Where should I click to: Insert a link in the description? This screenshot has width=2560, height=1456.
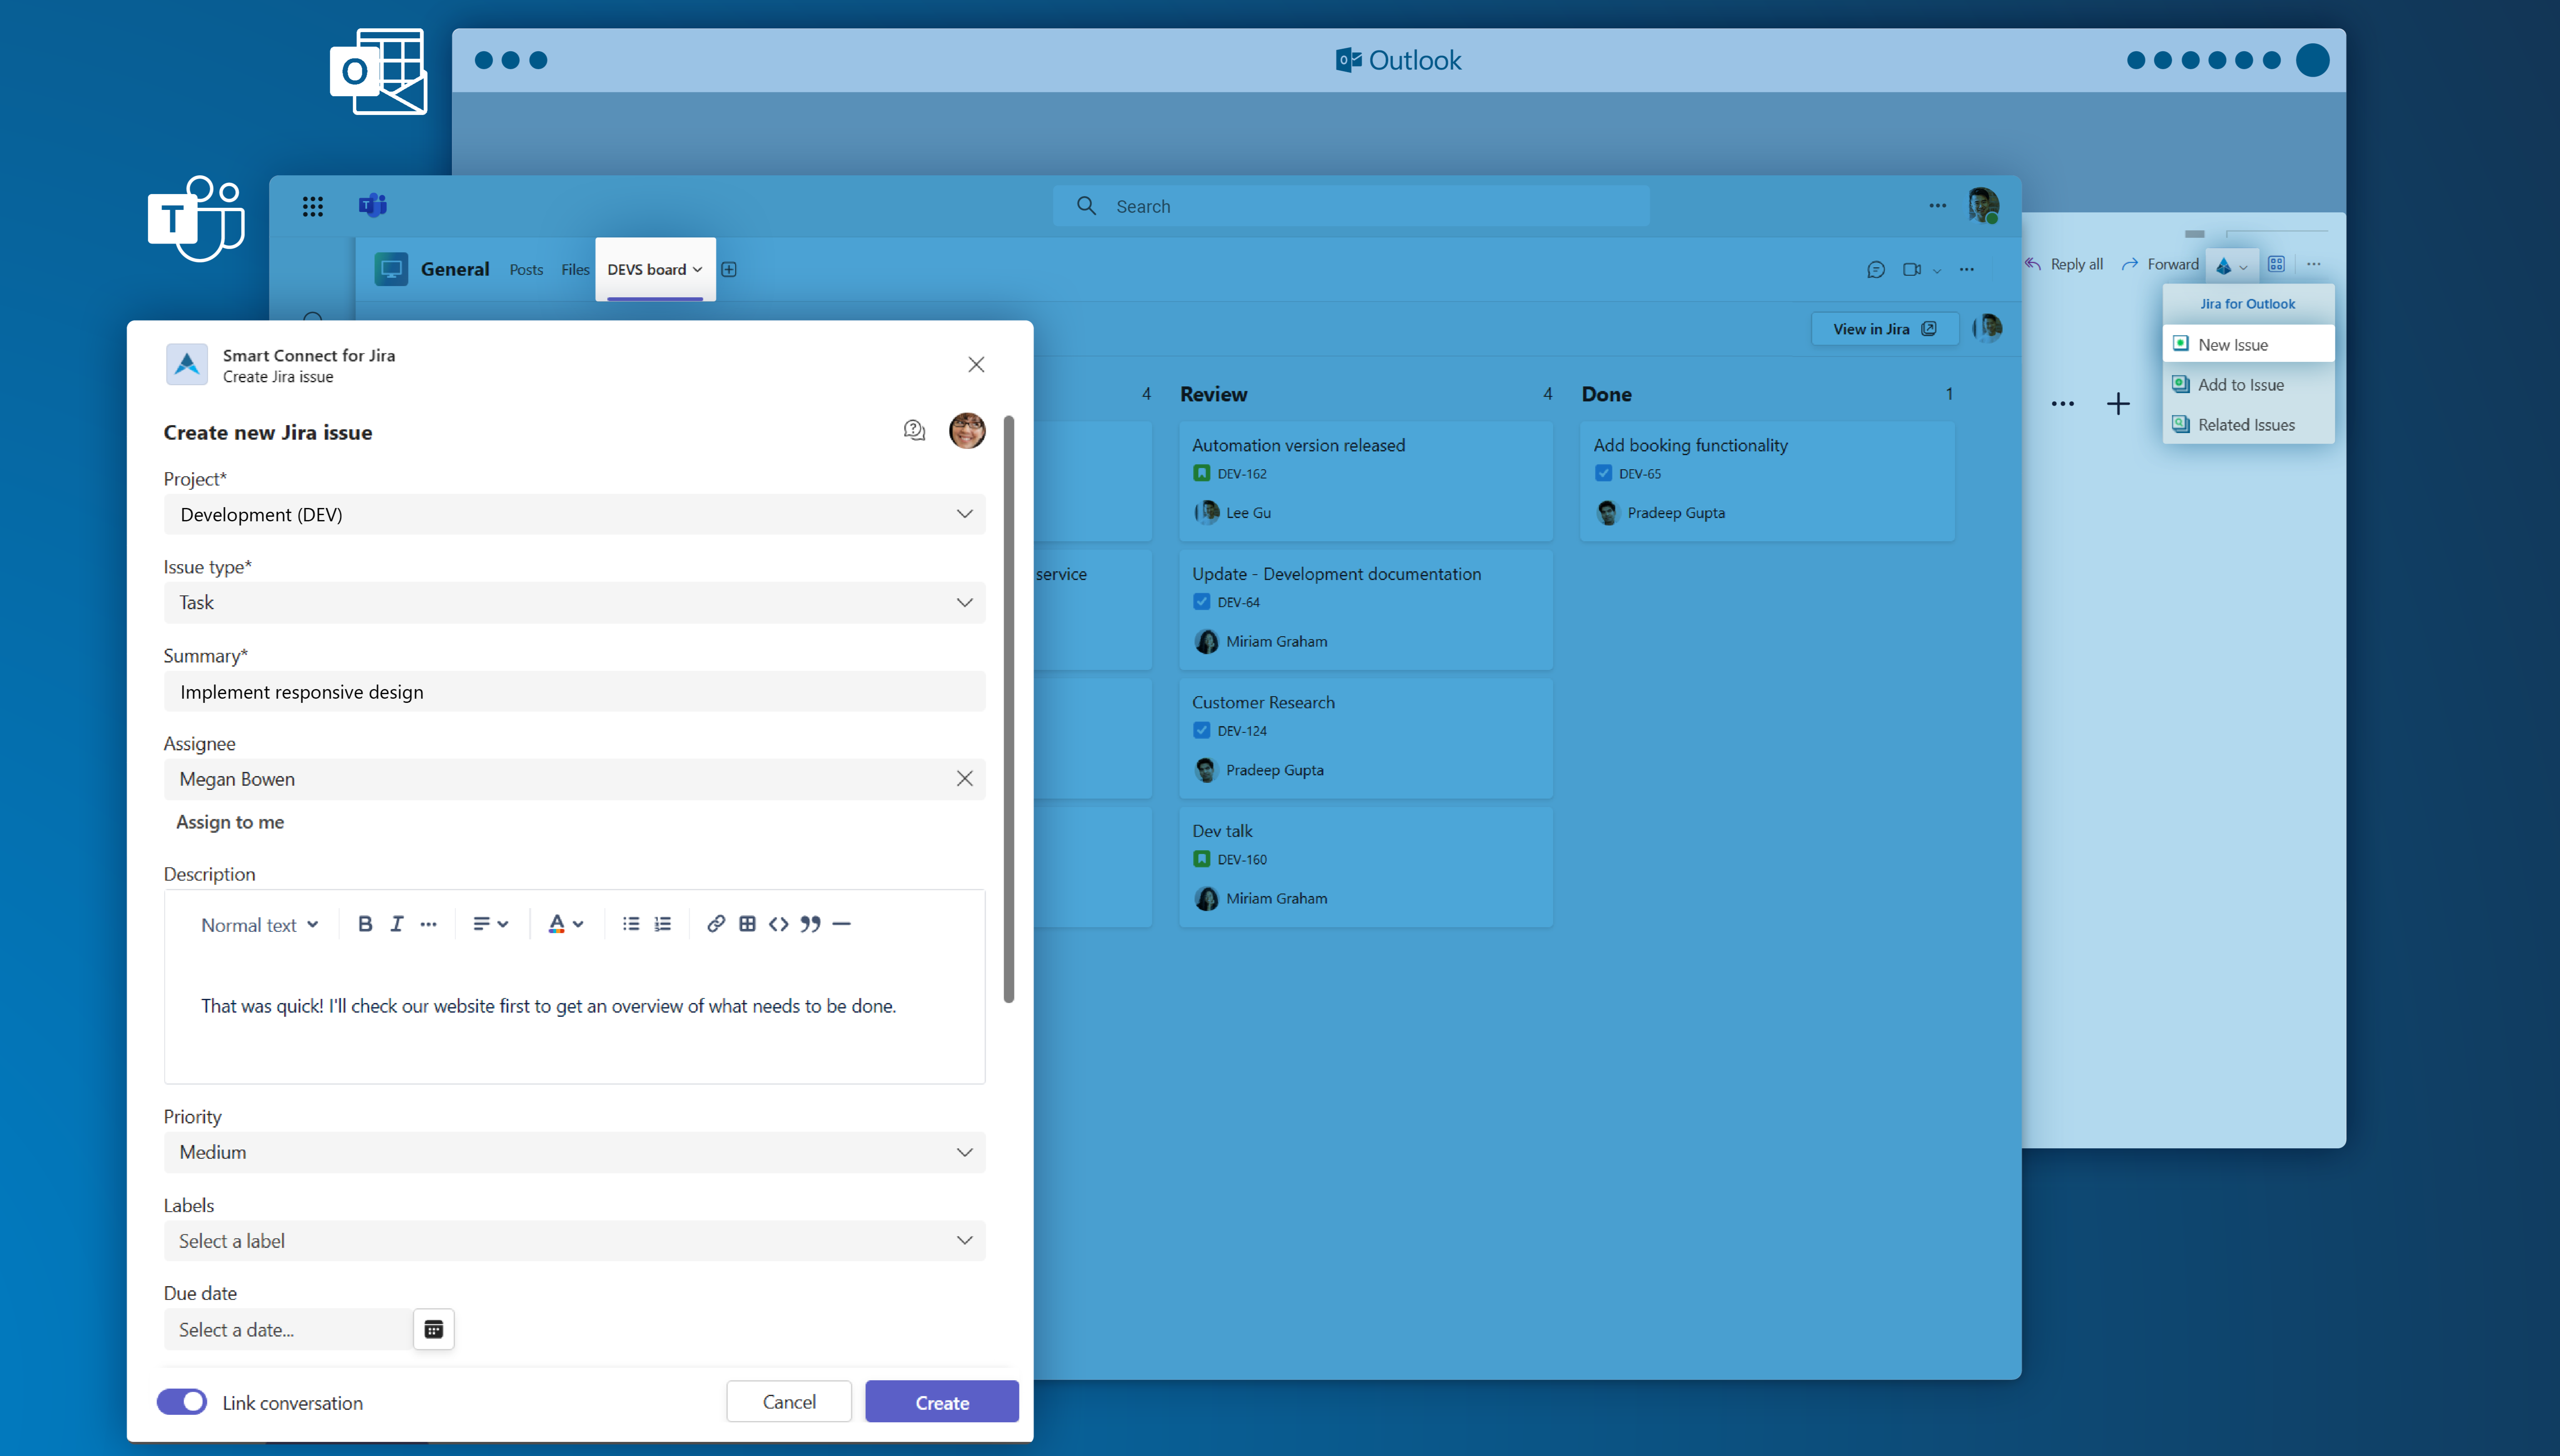coord(715,924)
